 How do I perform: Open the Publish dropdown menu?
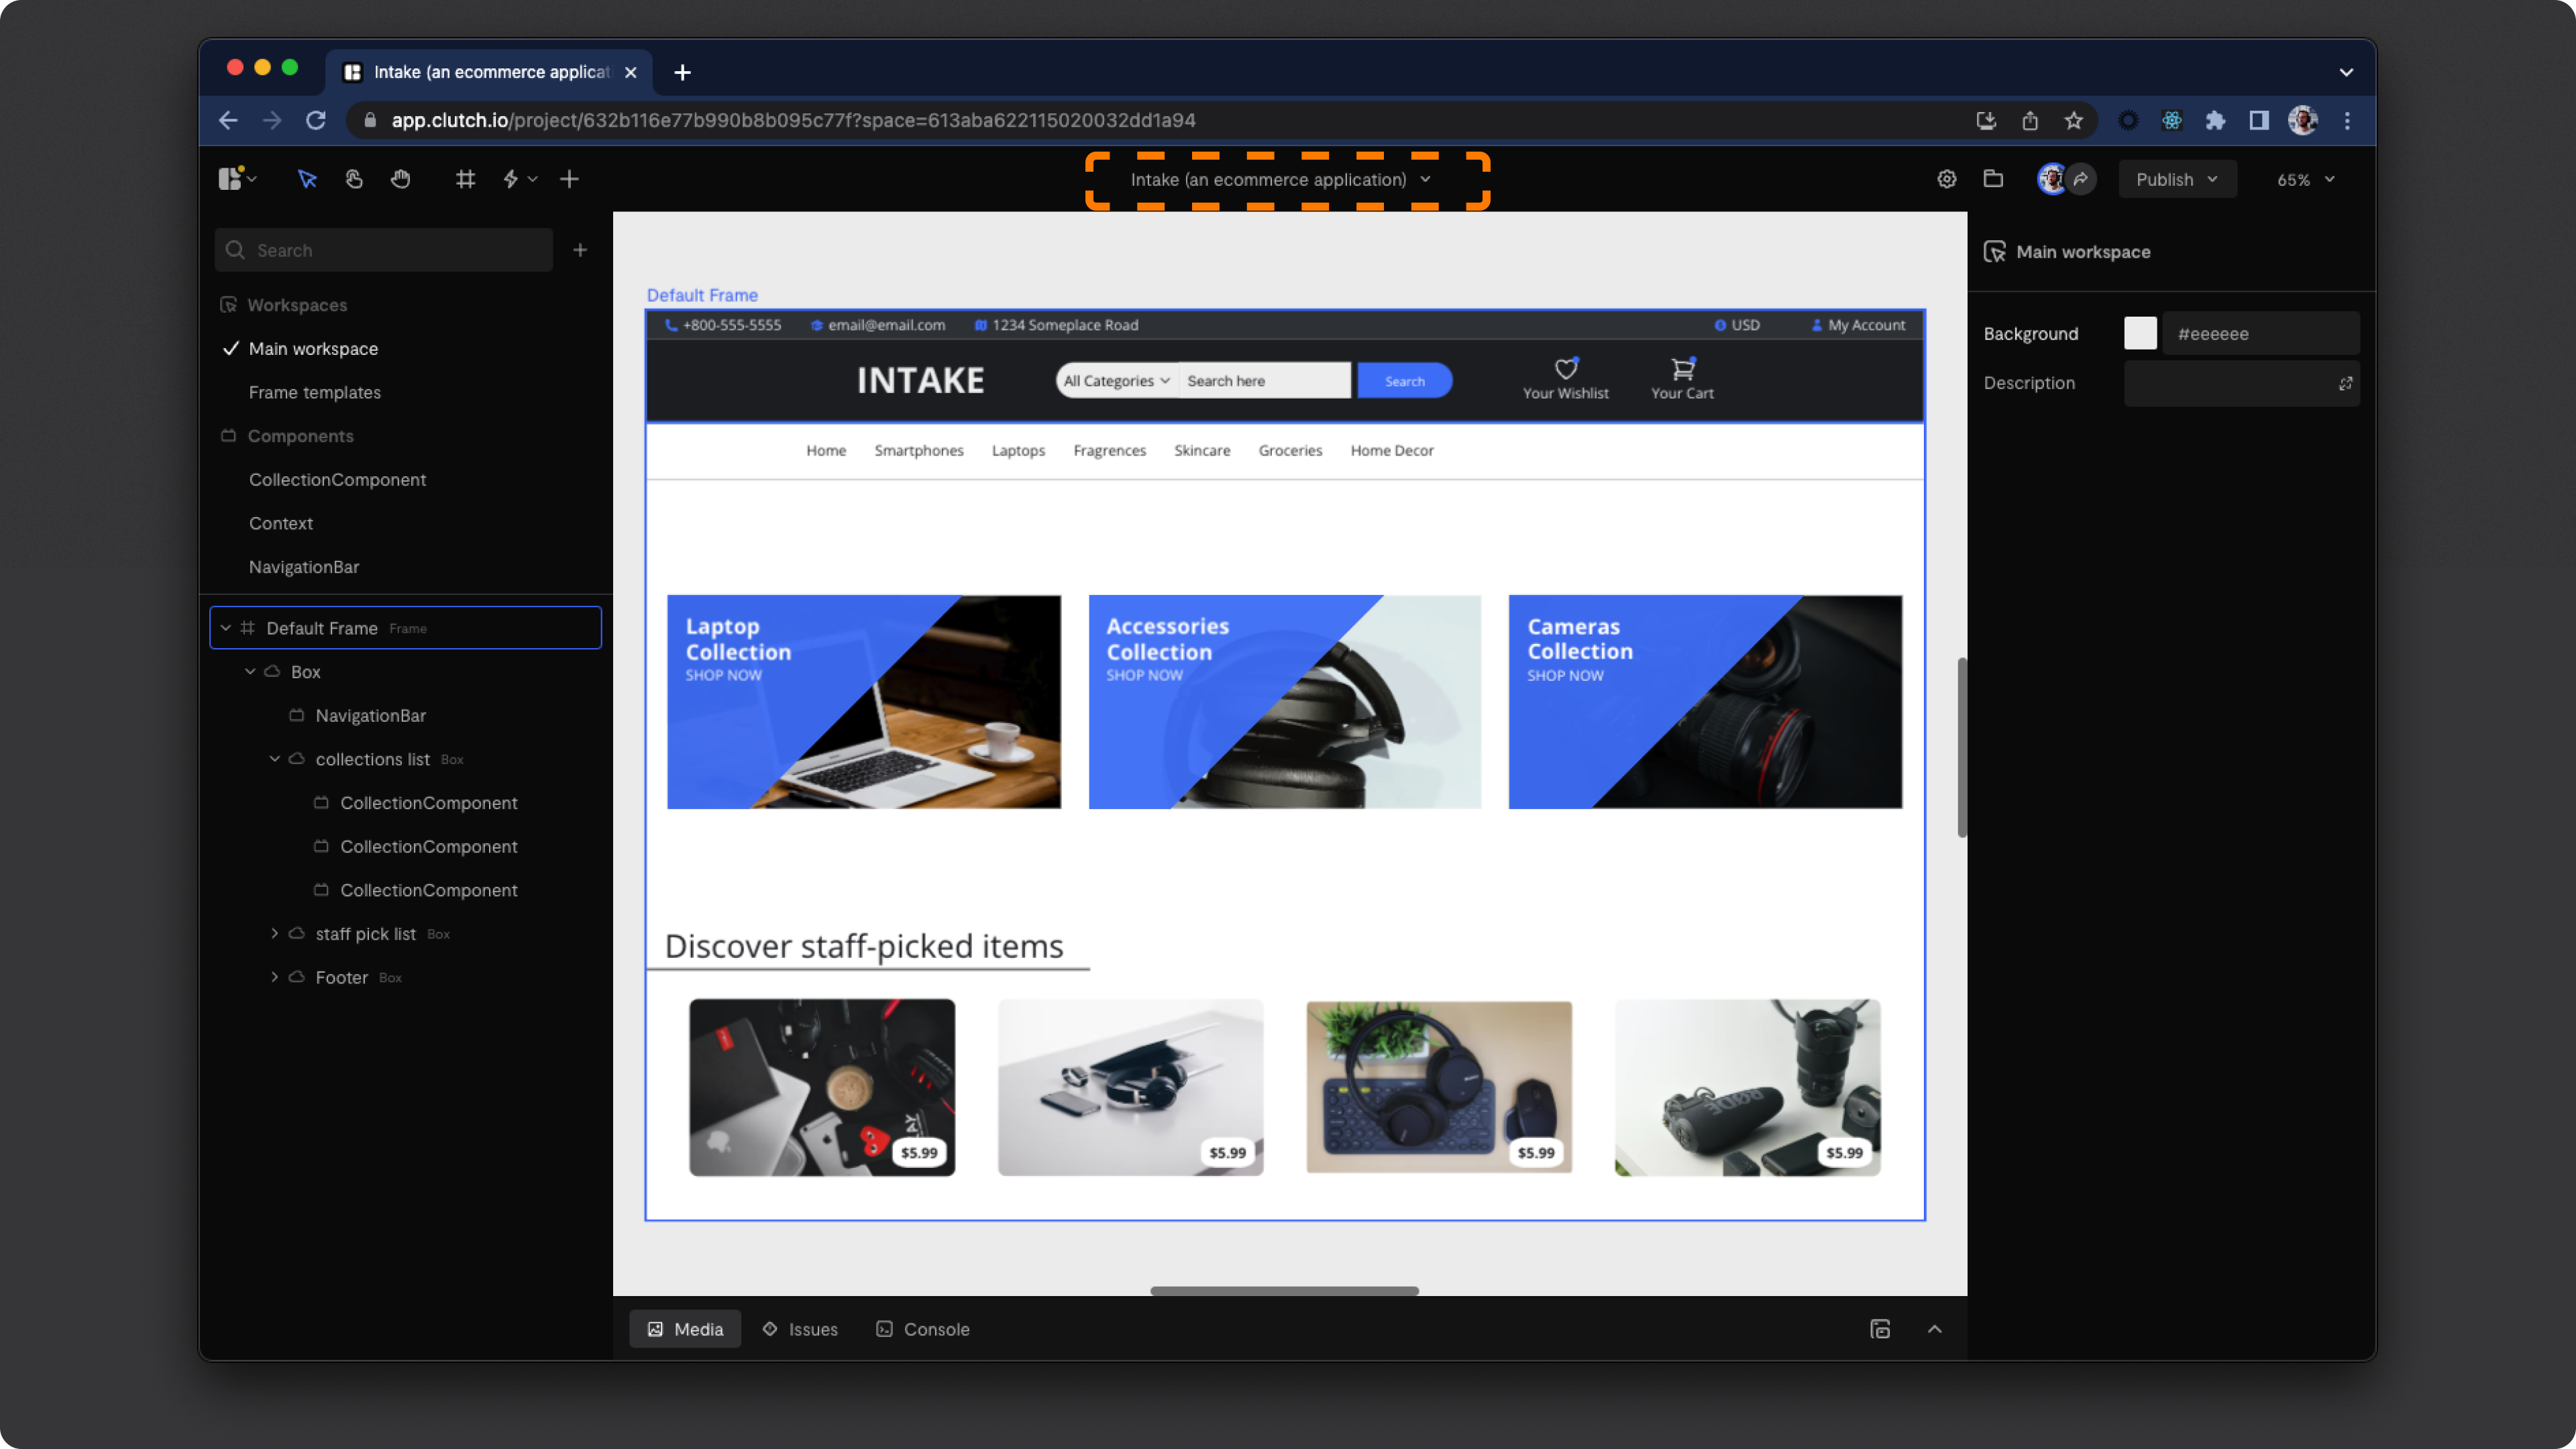2176,180
